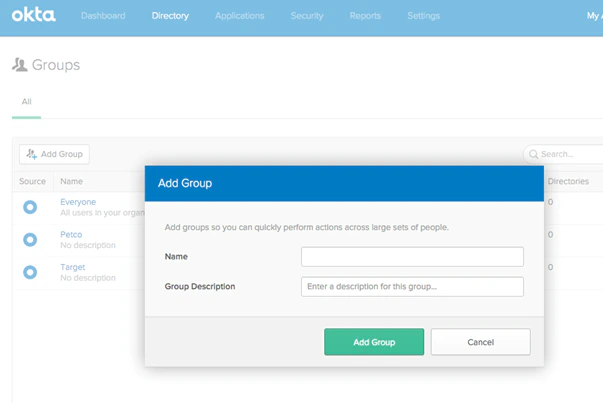Click the Name column header
603x403 pixels.
point(72,181)
